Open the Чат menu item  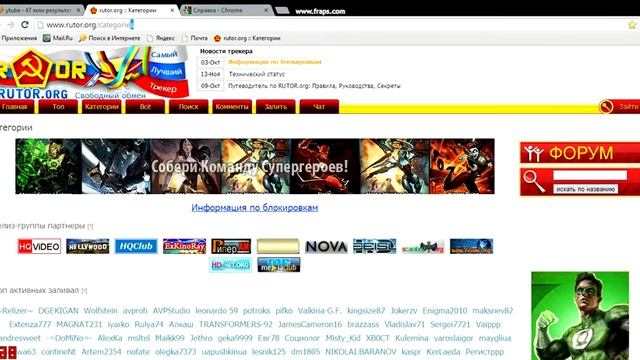(319, 107)
